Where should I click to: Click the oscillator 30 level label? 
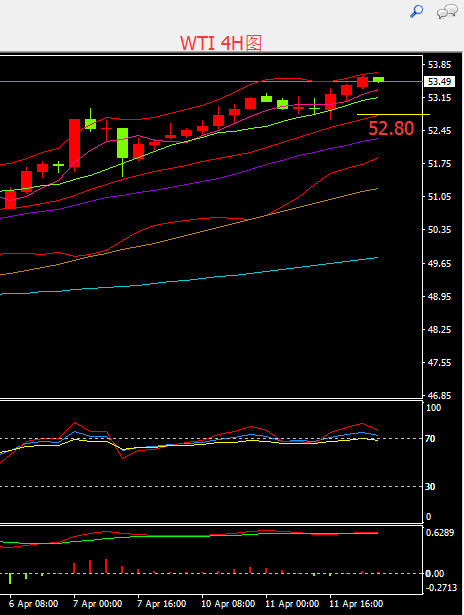(430, 487)
